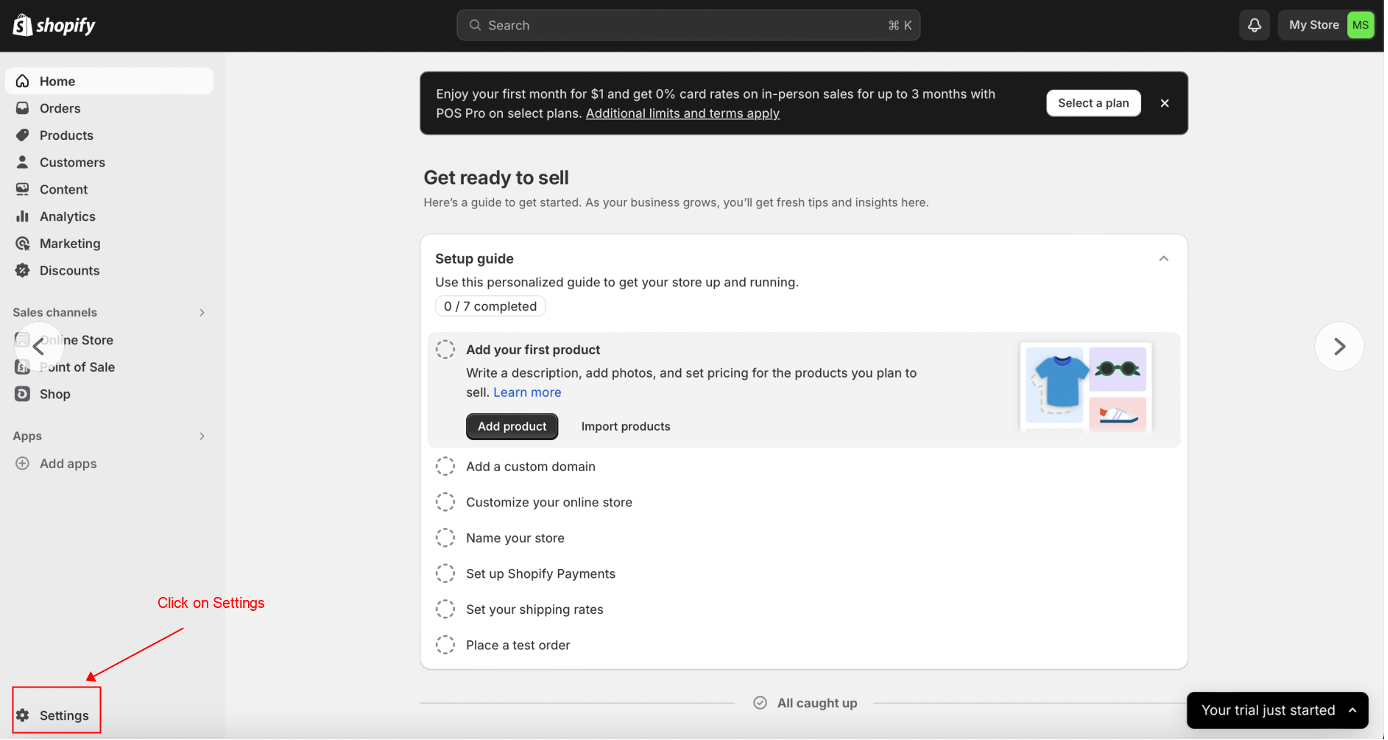1388x740 pixels.
Task: Dismiss the promotional banner
Action: pos(1164,103)
